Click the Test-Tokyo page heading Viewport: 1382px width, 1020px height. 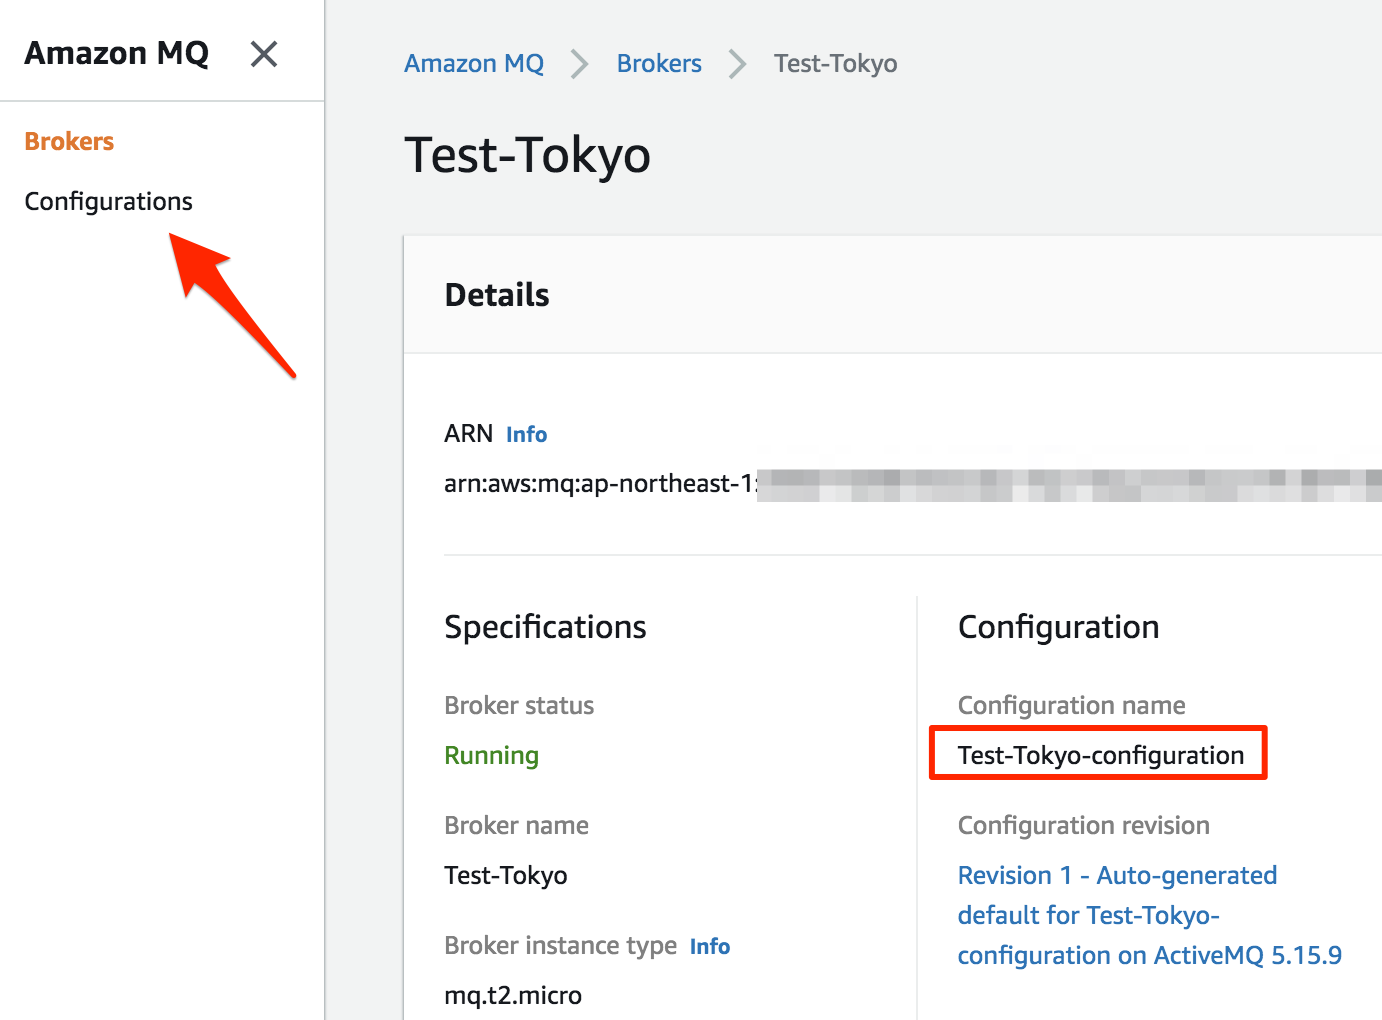527,155
